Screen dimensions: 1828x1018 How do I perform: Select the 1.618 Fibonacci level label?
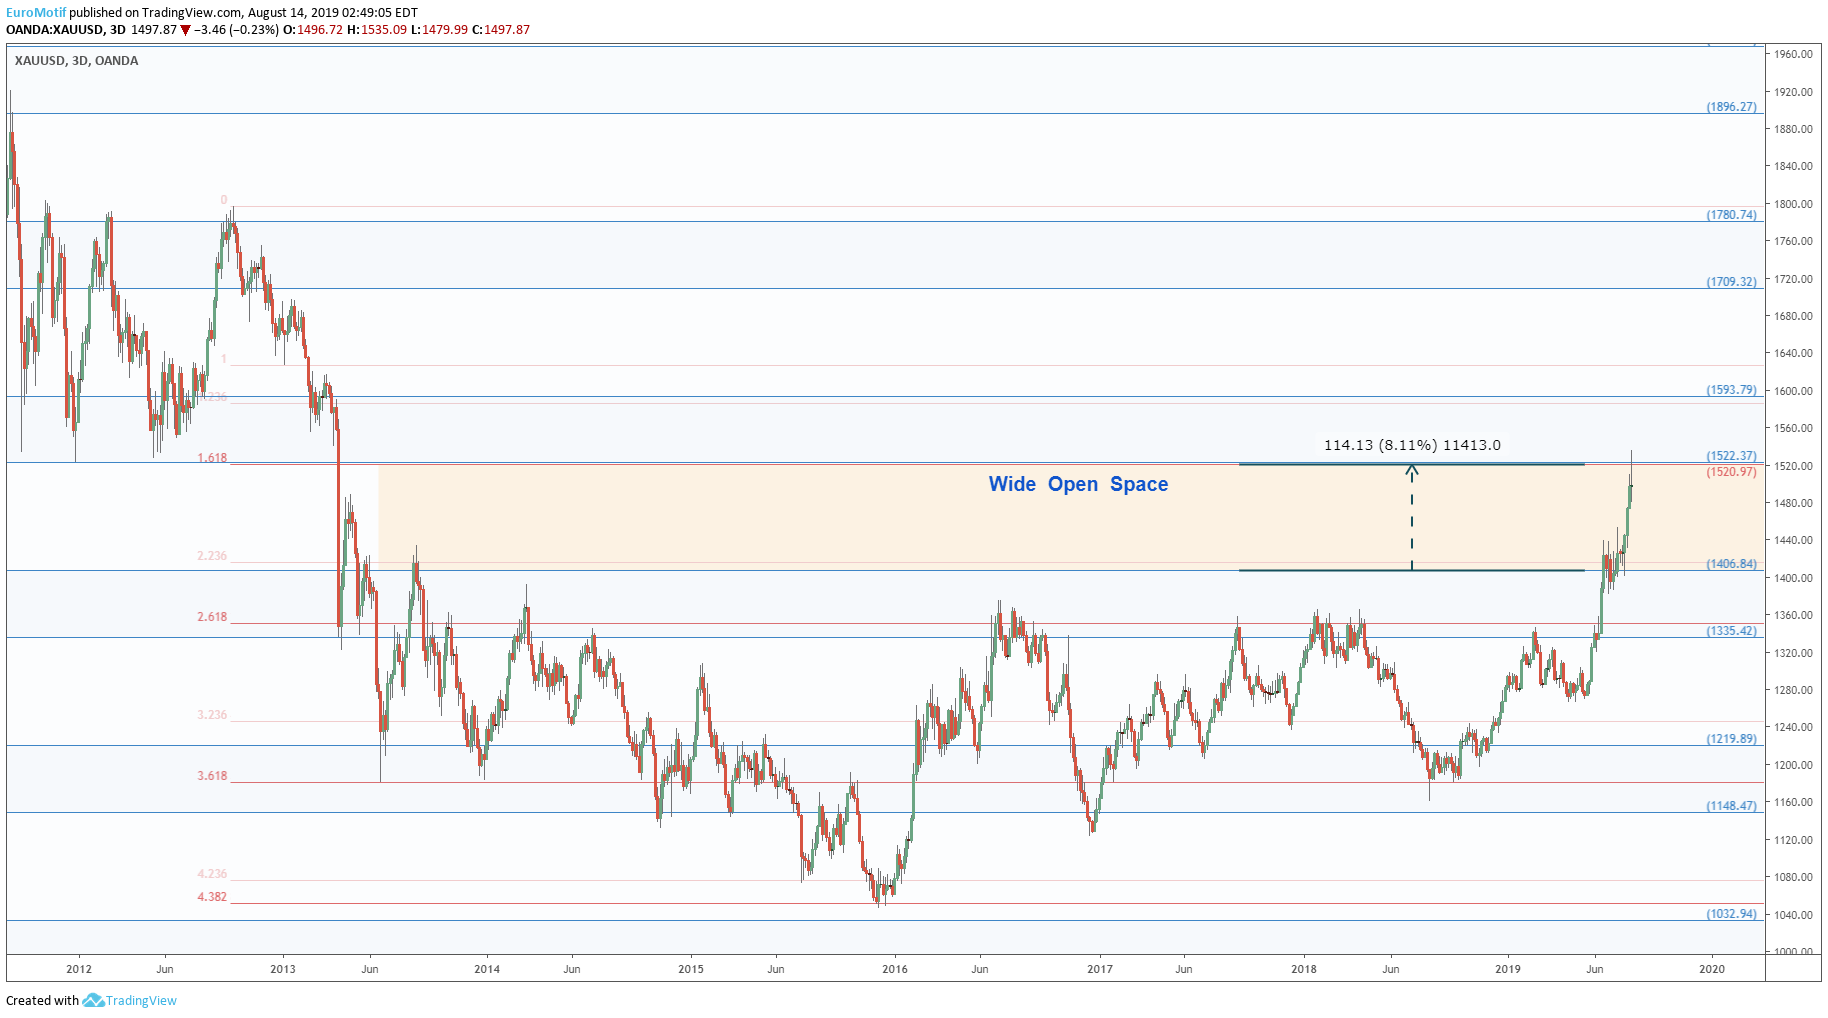pos(212,458)
